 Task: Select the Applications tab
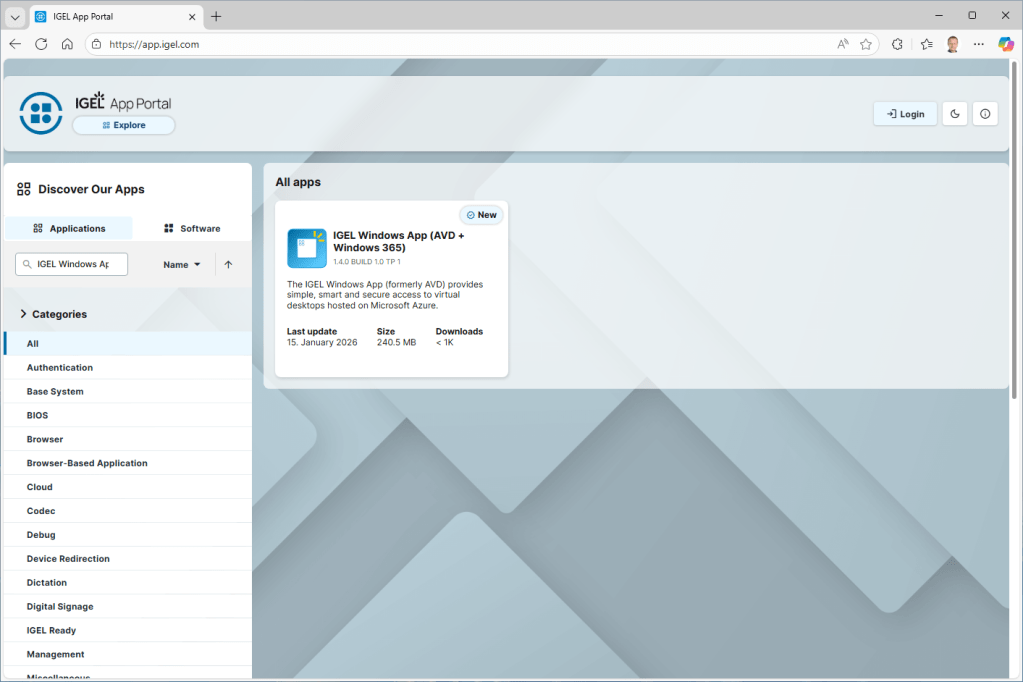[69, 228]
